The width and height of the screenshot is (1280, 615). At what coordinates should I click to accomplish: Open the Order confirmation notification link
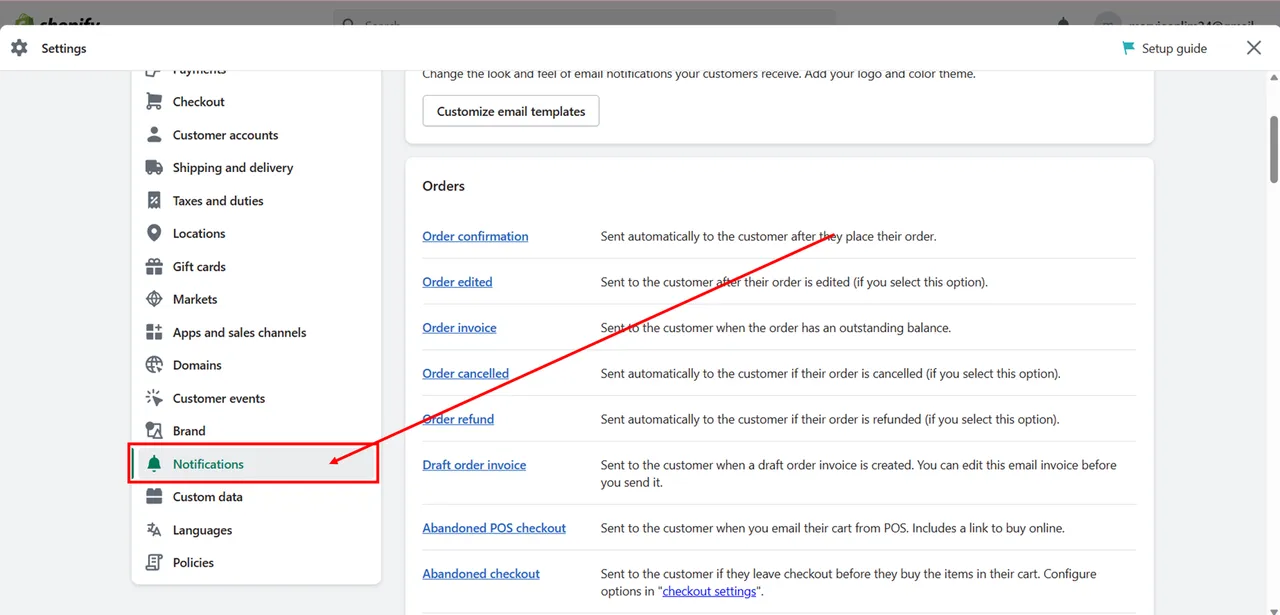(x=475, y=237)
